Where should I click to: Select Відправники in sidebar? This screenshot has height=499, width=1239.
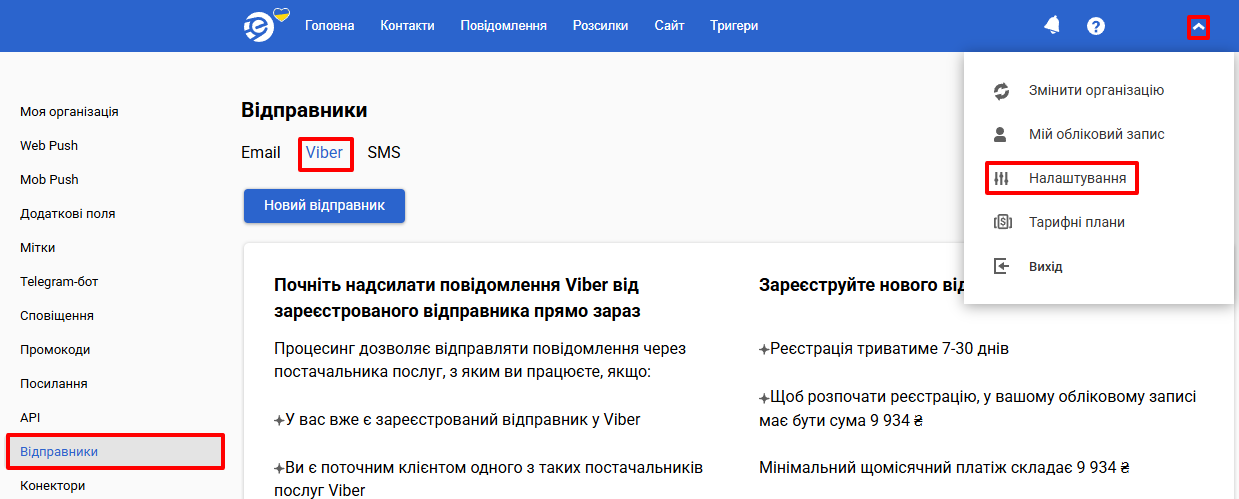[x=116, y=451]
